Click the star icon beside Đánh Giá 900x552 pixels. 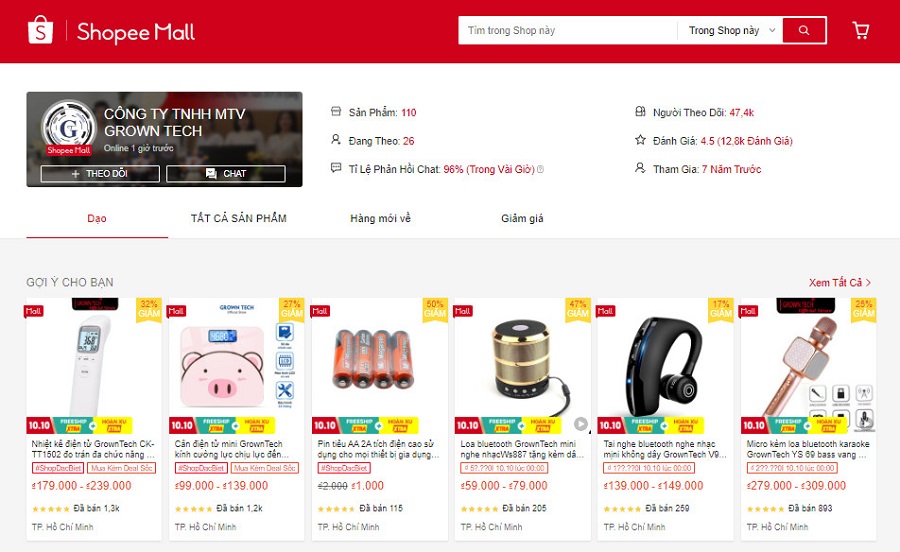point(640,139)
